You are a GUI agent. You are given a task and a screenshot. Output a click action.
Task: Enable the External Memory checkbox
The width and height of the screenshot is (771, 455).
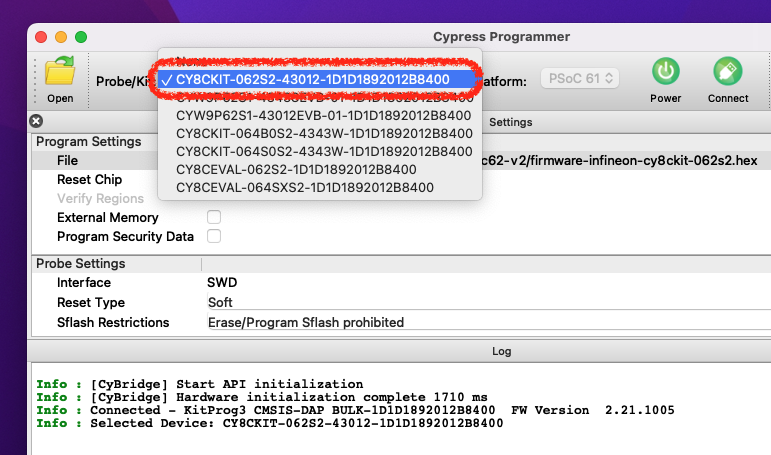click(214, 217)
